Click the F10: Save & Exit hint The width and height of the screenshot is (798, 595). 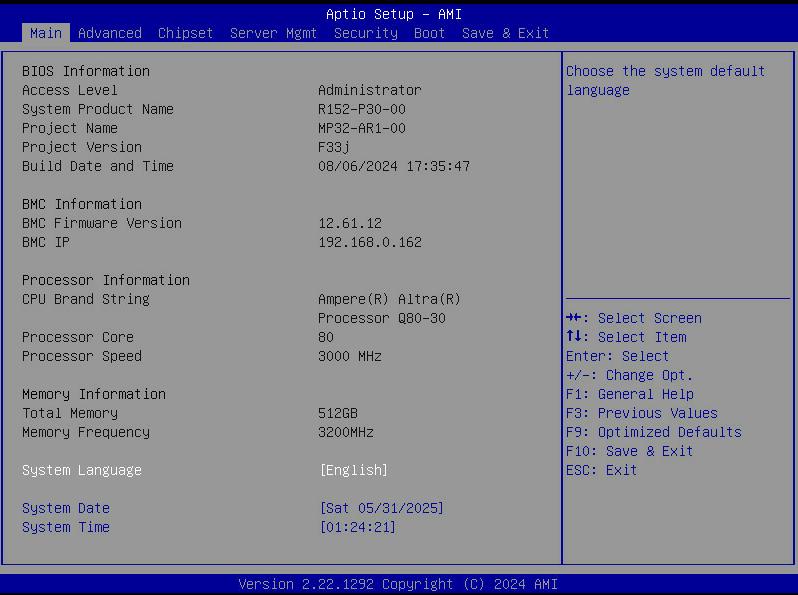tap(630, 451)
